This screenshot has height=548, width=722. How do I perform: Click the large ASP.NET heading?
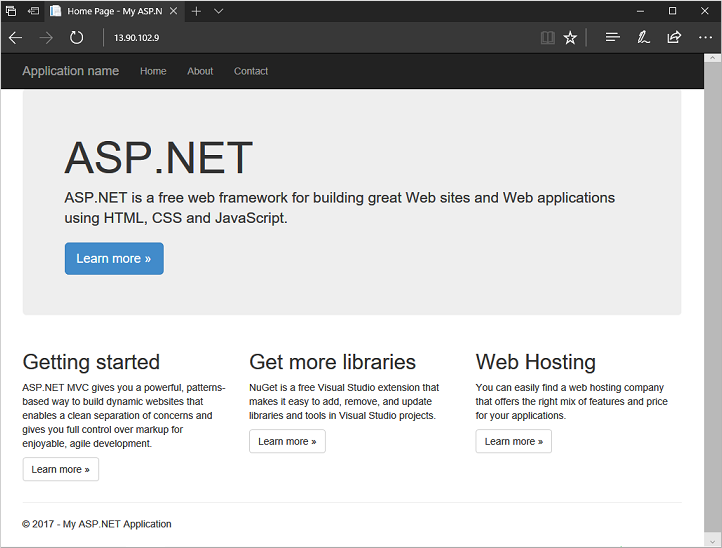[x=158, y=158]
